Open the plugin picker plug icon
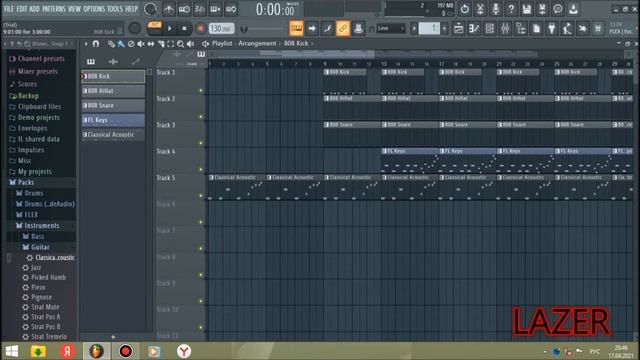Viewport: 640px width, 360px height. 551,28
